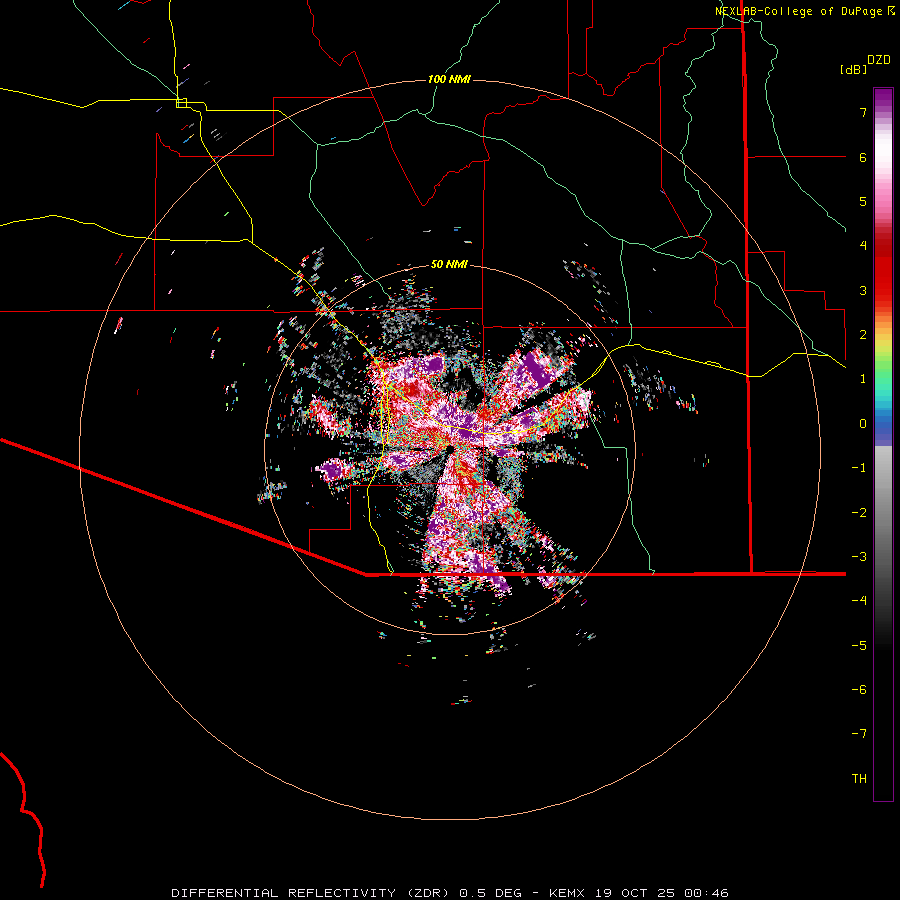Click the purple top segment of the colorbar
Screen dimensions: 900x900
(883, 99)
